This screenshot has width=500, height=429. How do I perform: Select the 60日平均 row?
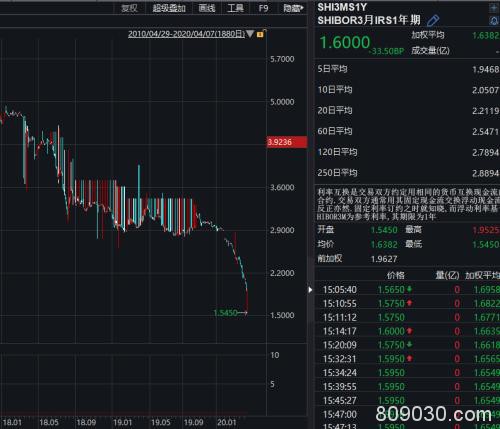coord(407,131)
